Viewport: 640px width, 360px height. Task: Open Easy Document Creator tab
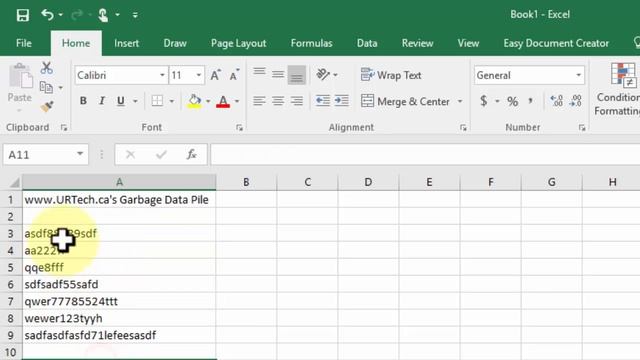(556, 43)
